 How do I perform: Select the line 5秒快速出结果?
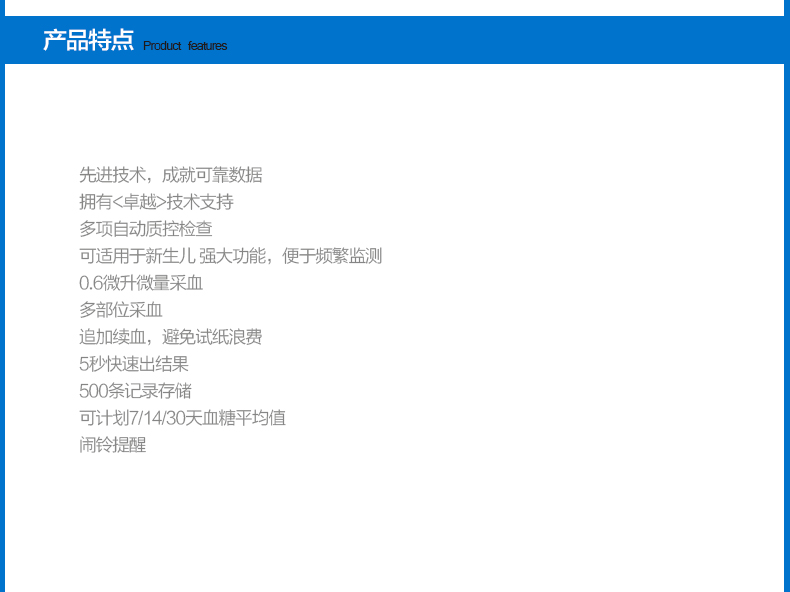tap(134, 364)
